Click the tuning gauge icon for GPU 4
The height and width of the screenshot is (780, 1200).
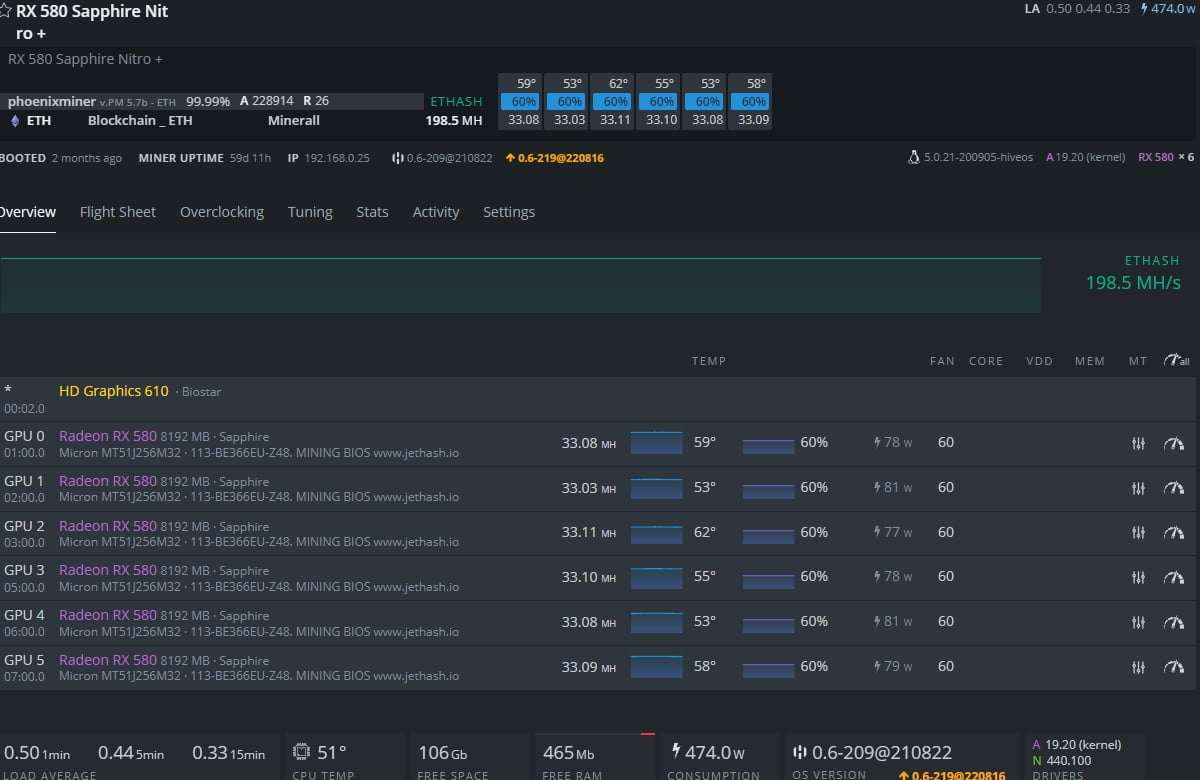pos(1174,622)
